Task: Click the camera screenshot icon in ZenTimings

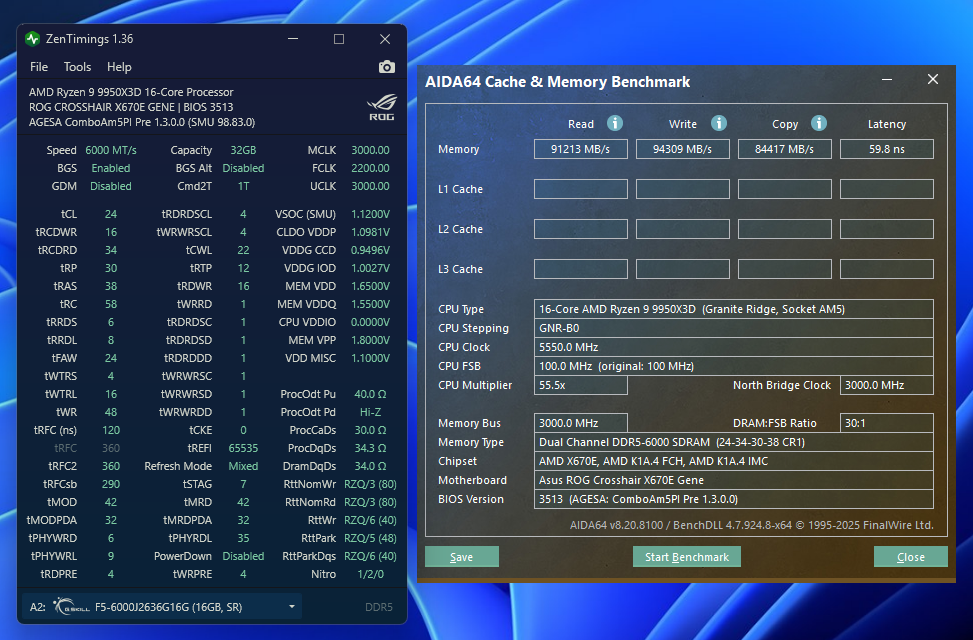Action: pyautogui.click(x=386, y=67)
